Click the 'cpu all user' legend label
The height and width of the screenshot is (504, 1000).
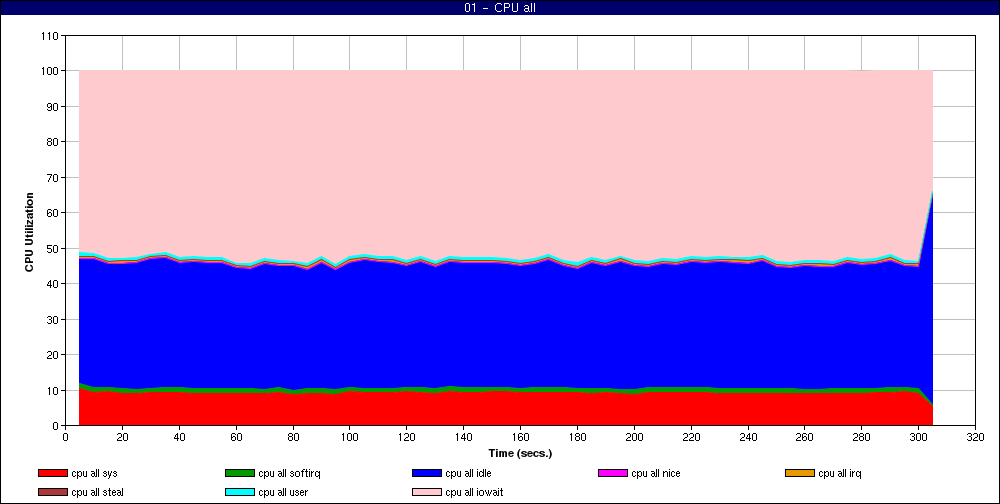pyautogui.click(x=283, y=493)
